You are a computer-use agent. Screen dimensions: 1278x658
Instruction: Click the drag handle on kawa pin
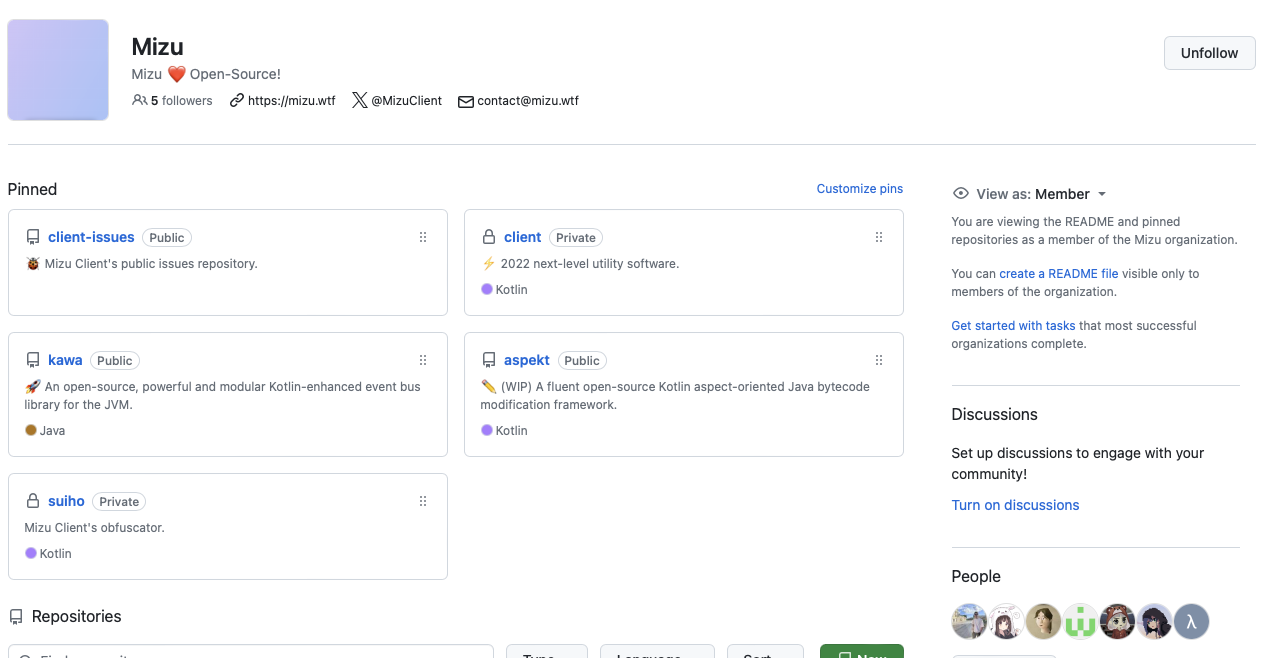pyautogui.click(x=423, y=361)
